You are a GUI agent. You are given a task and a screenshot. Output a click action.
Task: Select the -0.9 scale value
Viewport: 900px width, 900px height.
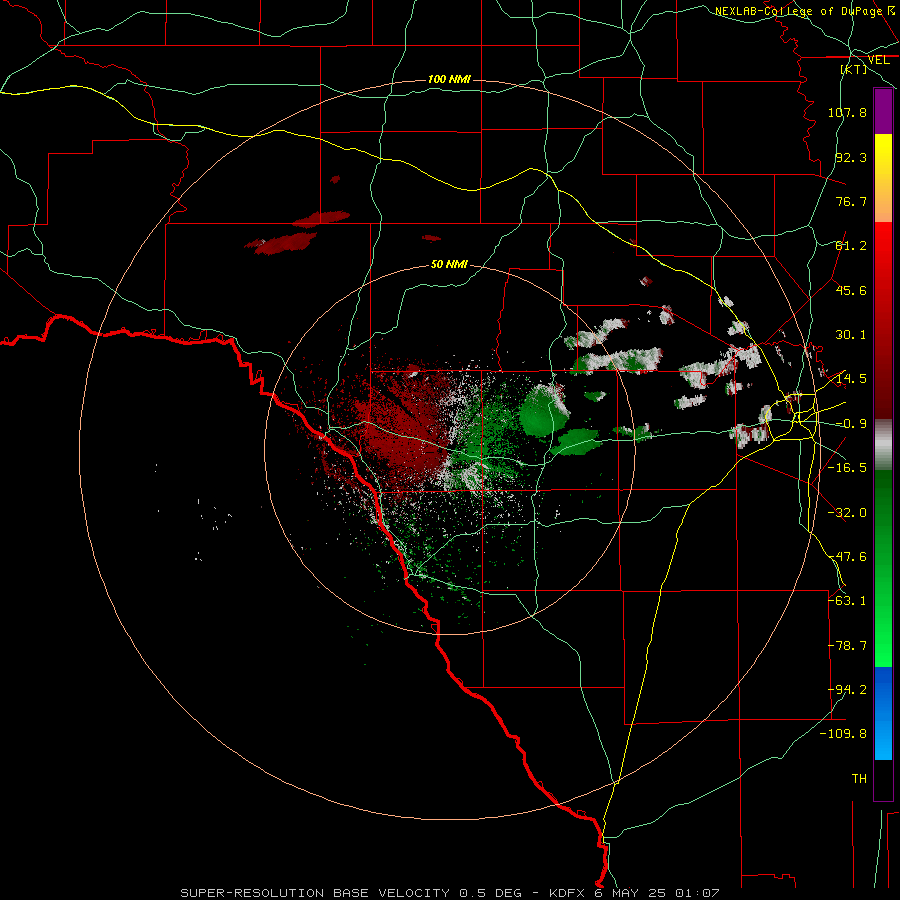click(x=851, y=424)
